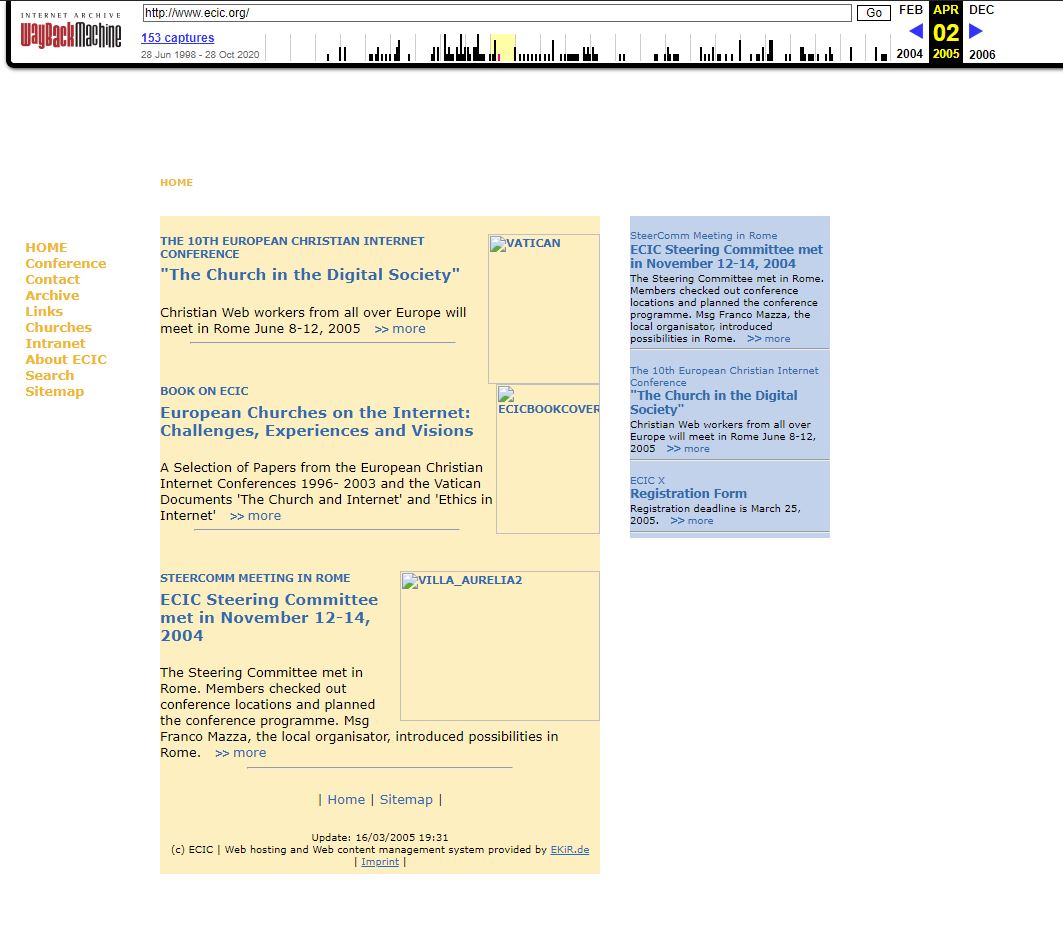Open Registration Form in right sidebar
The width and height of the screenshot is (1063, 936).
pyautogui.click(x=688, y=494)
